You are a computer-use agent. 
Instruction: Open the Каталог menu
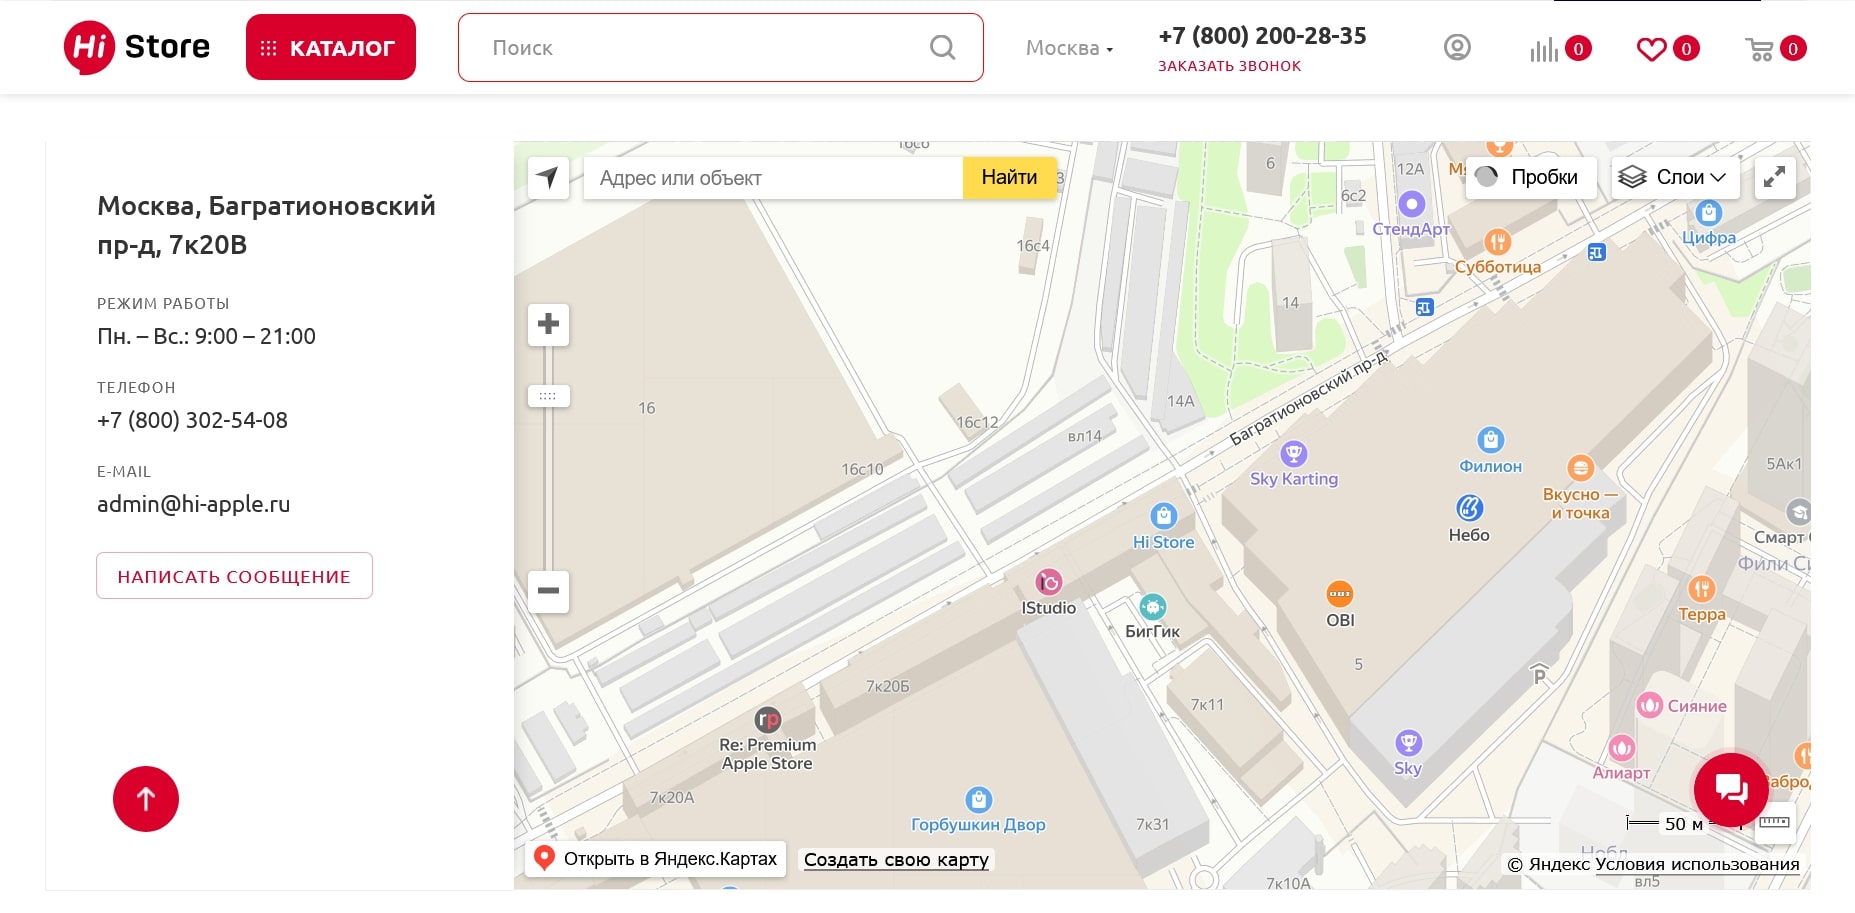click(x=331, y=47)
